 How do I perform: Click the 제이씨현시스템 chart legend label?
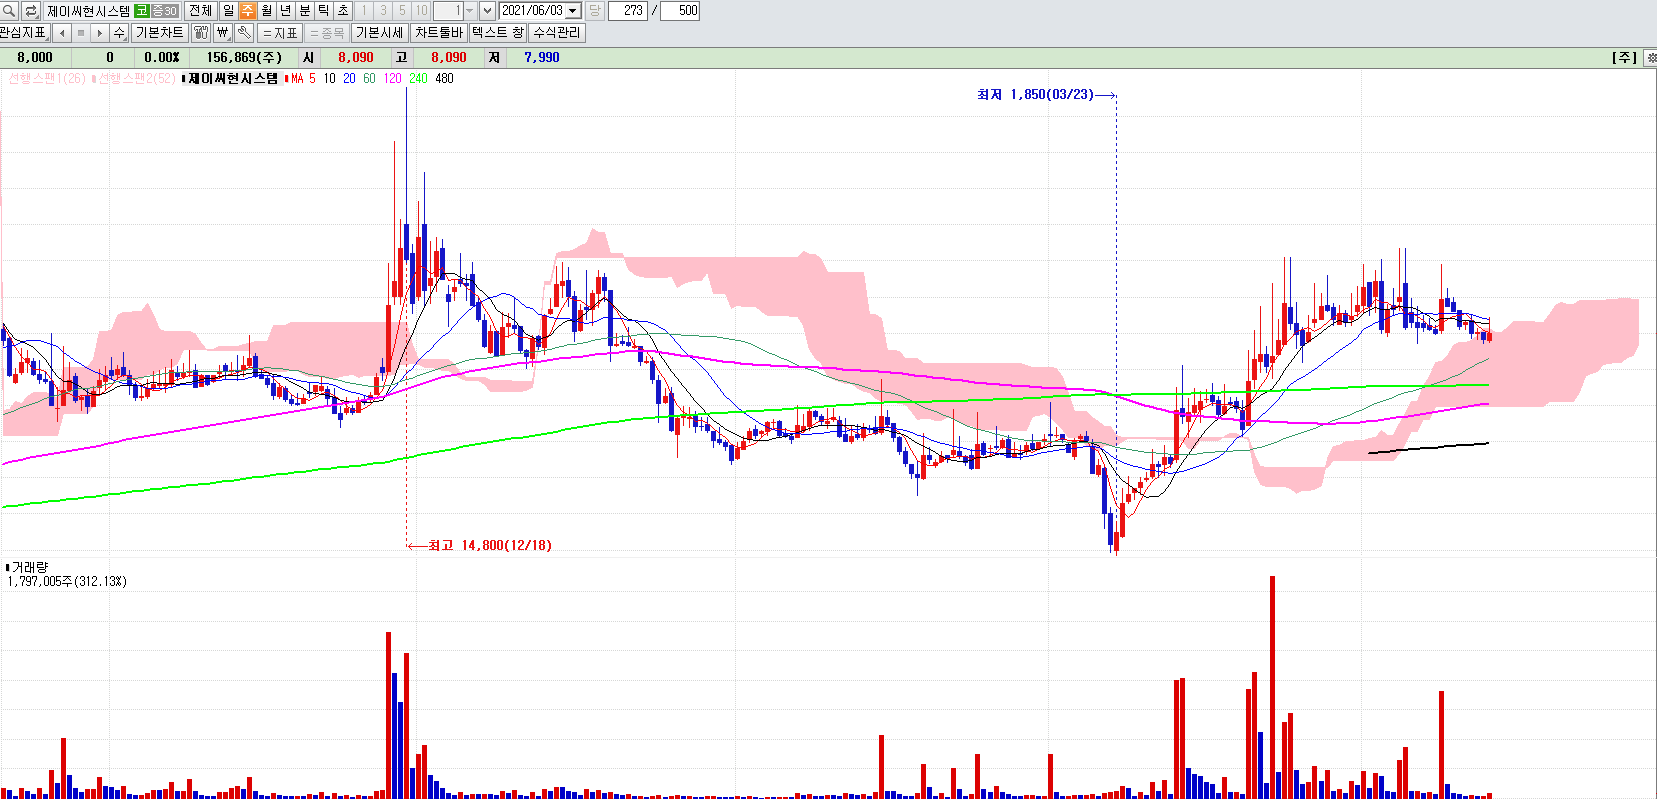(233, 78)
